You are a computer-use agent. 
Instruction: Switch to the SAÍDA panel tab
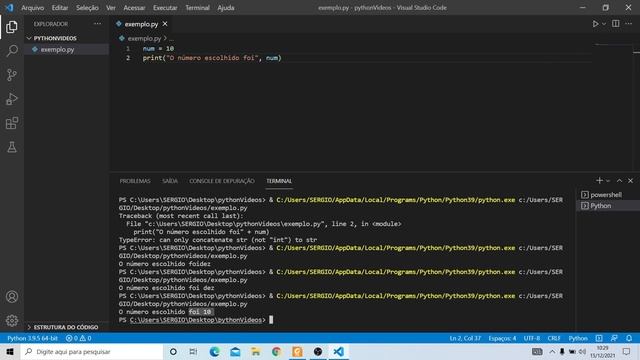point(170,181)
